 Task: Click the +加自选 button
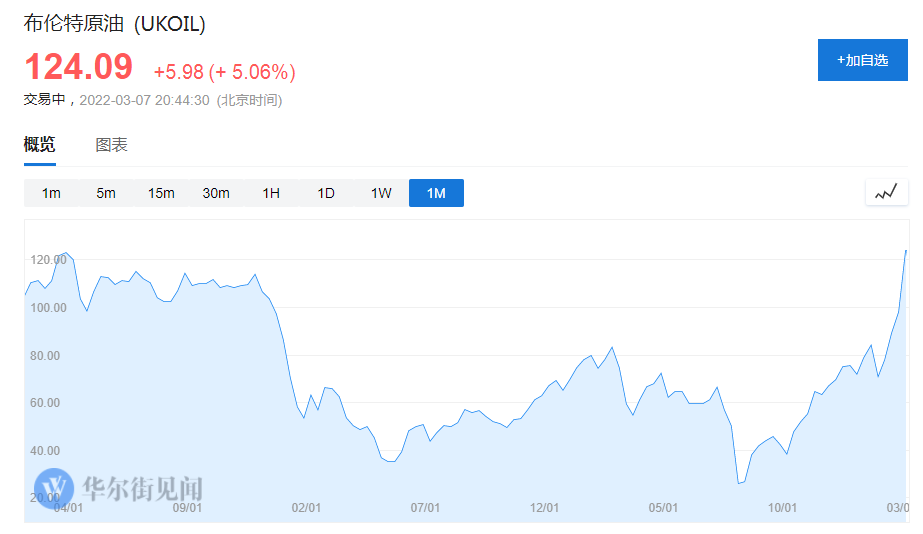tap(862, 60)
